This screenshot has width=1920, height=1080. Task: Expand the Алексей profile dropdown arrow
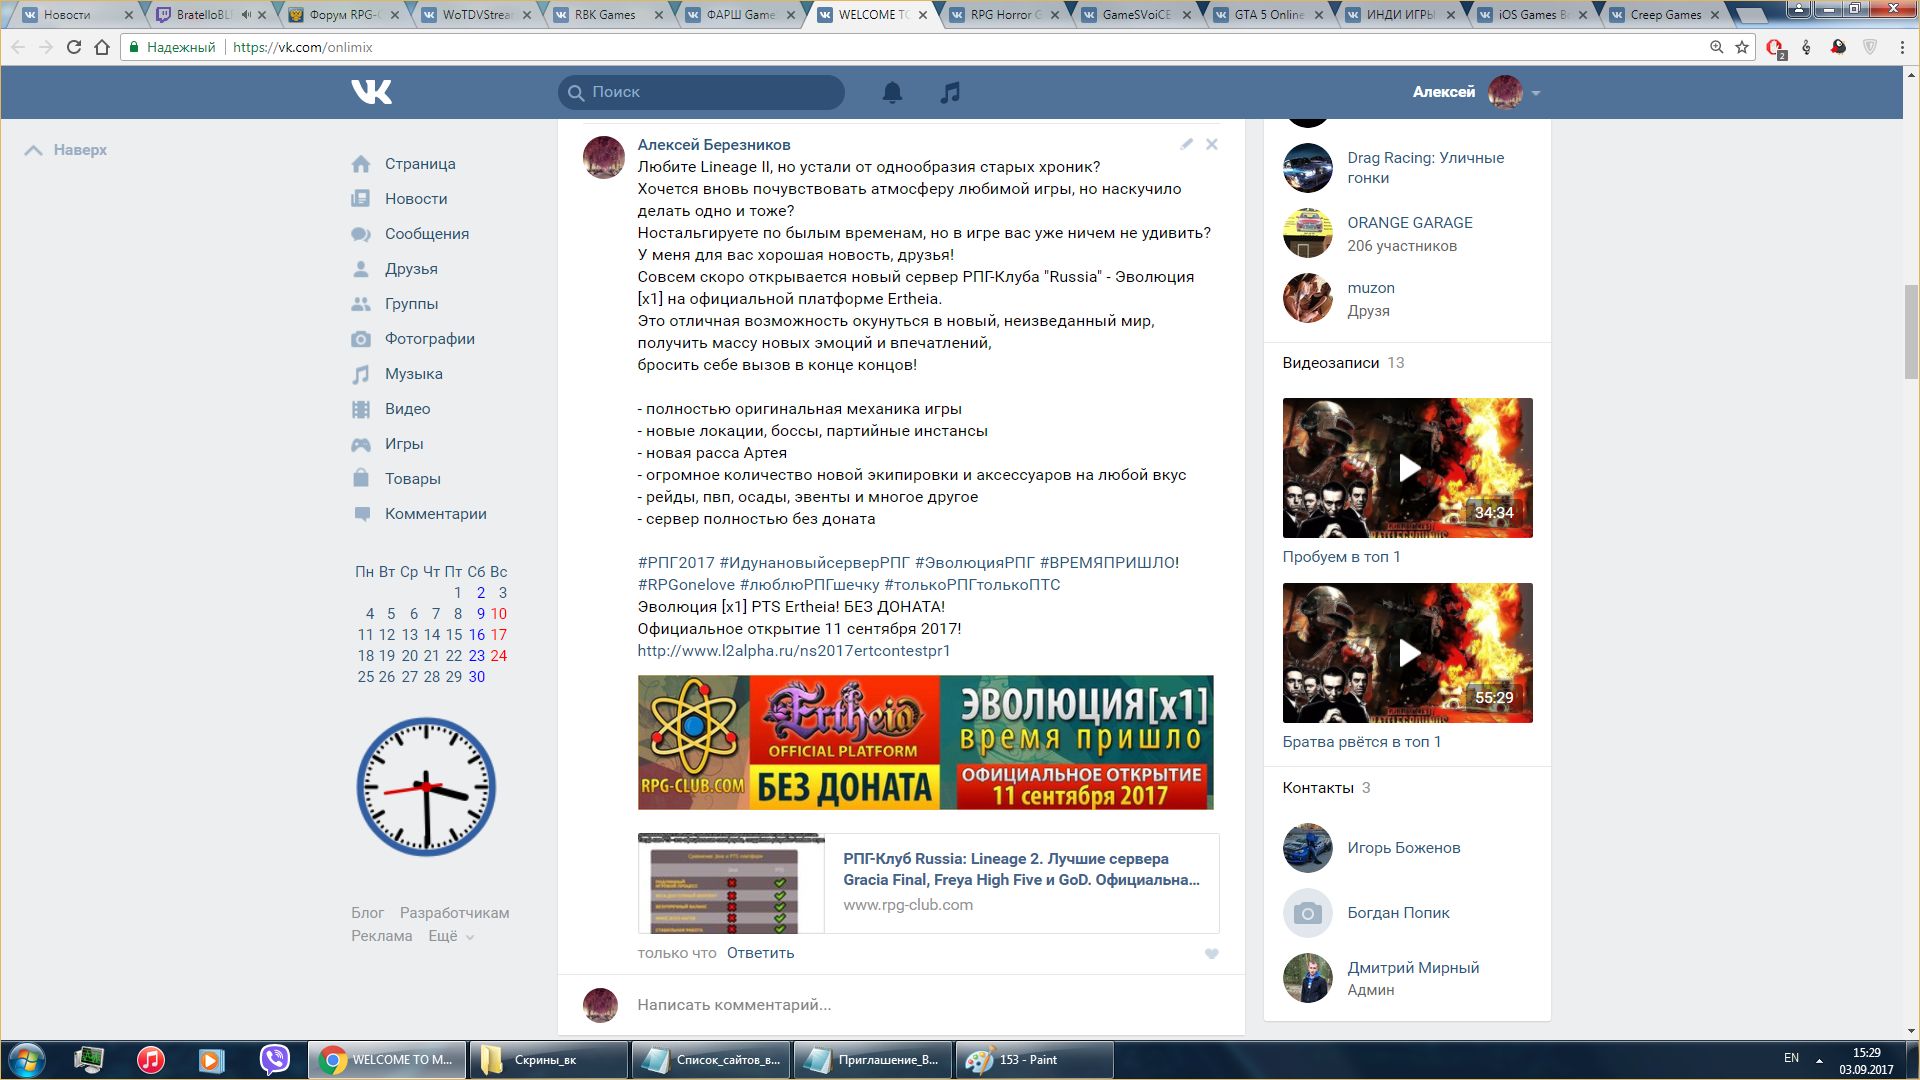pos(1536,93)
